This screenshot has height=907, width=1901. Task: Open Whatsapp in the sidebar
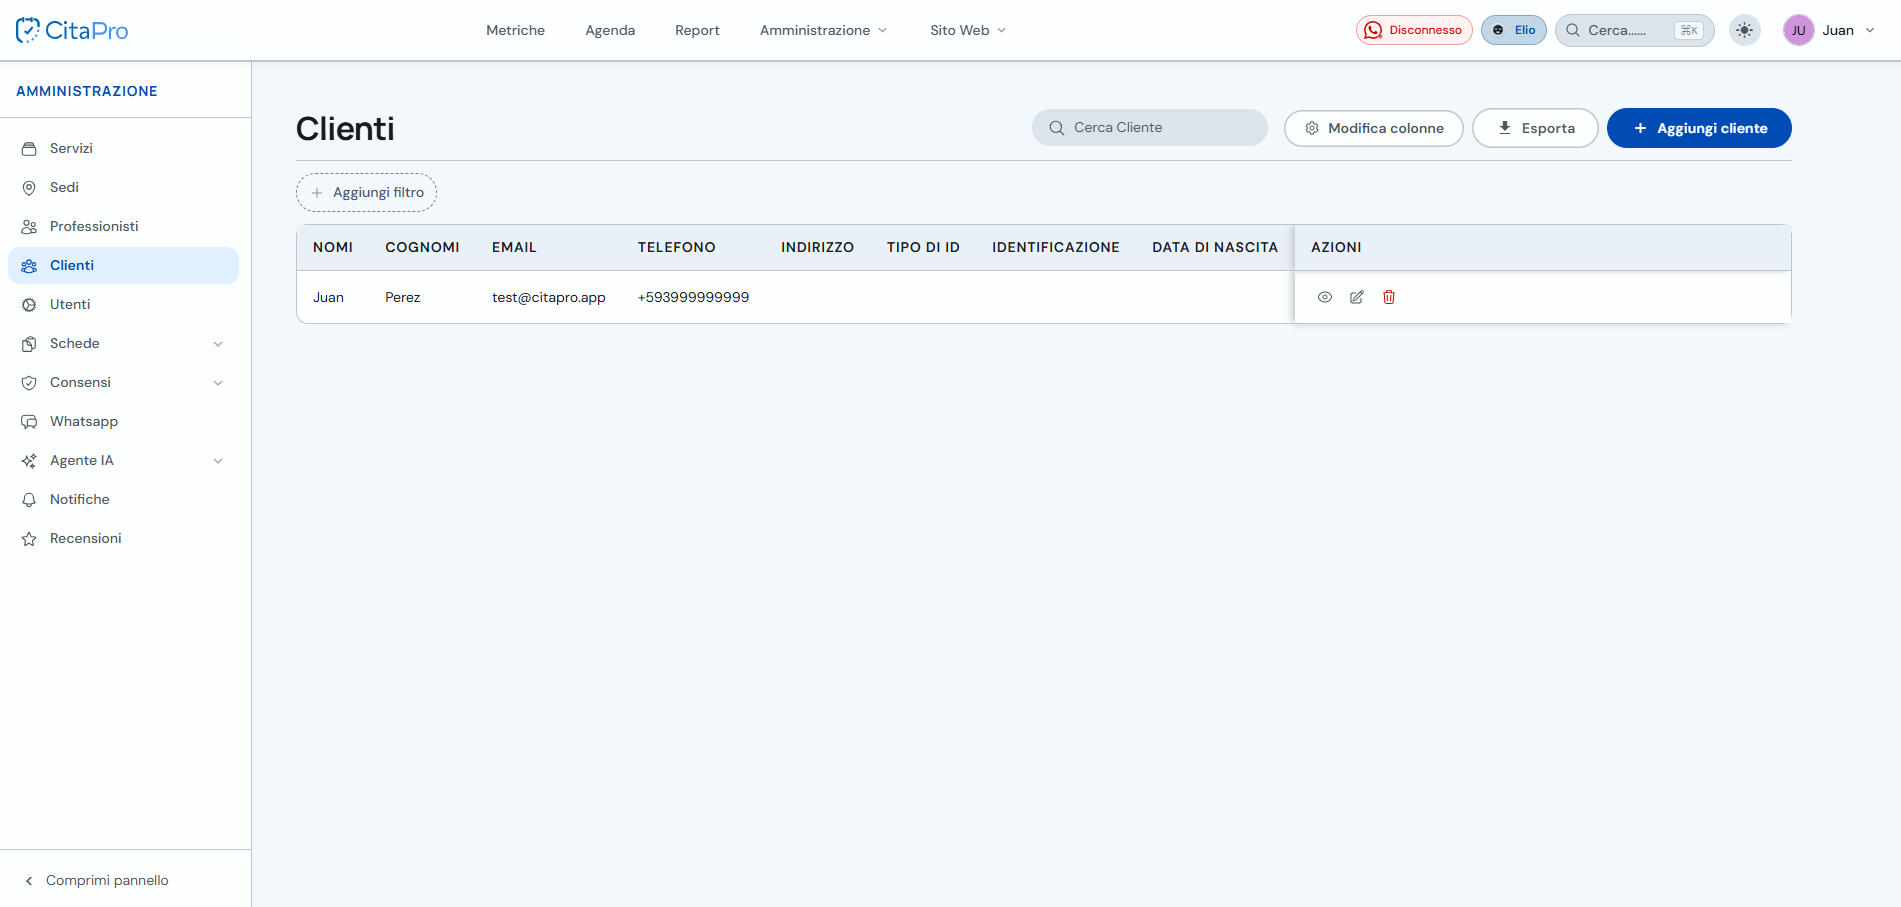pyautogui.click(x=123, y=421)
